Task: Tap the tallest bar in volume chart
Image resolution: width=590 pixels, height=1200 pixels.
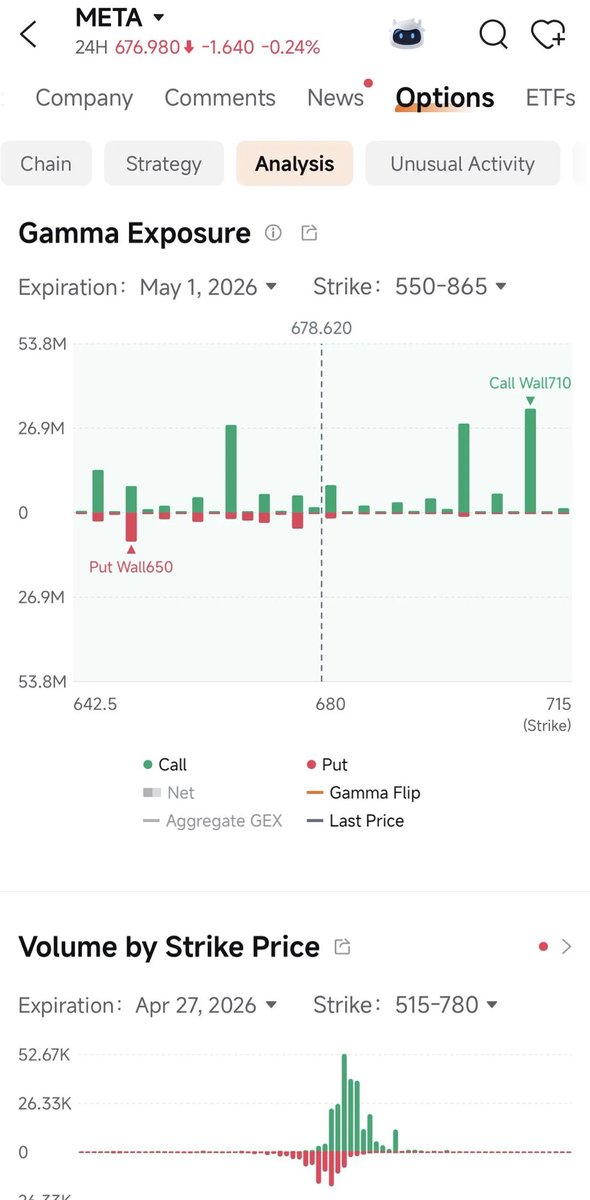Action: tap(344, 1102)
